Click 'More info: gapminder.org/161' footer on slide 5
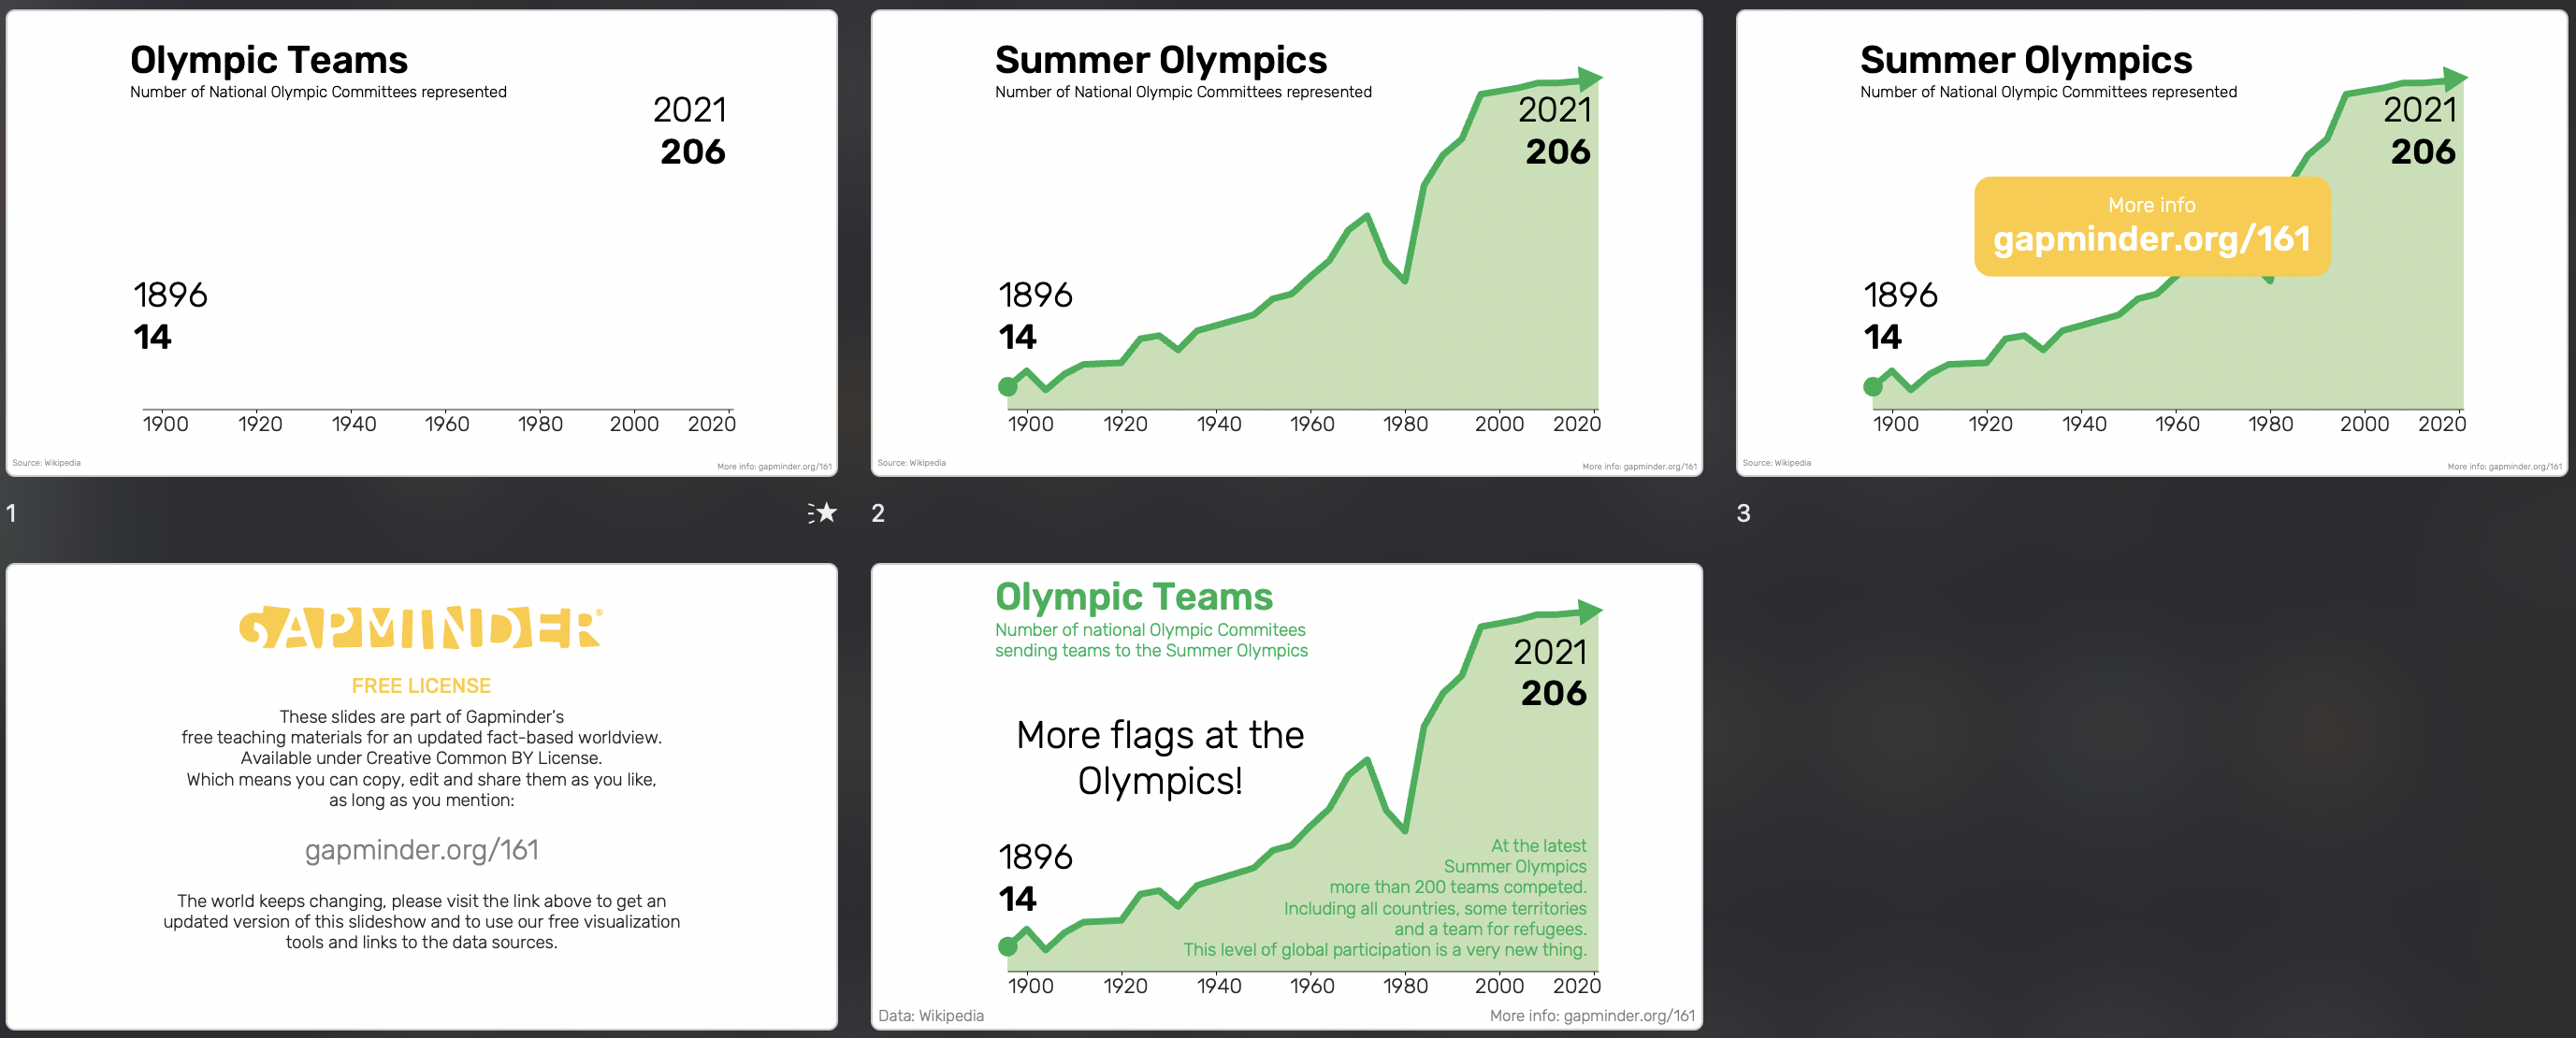This screenshot has height=1038, width=2576. click(x=1592, y=1015)
